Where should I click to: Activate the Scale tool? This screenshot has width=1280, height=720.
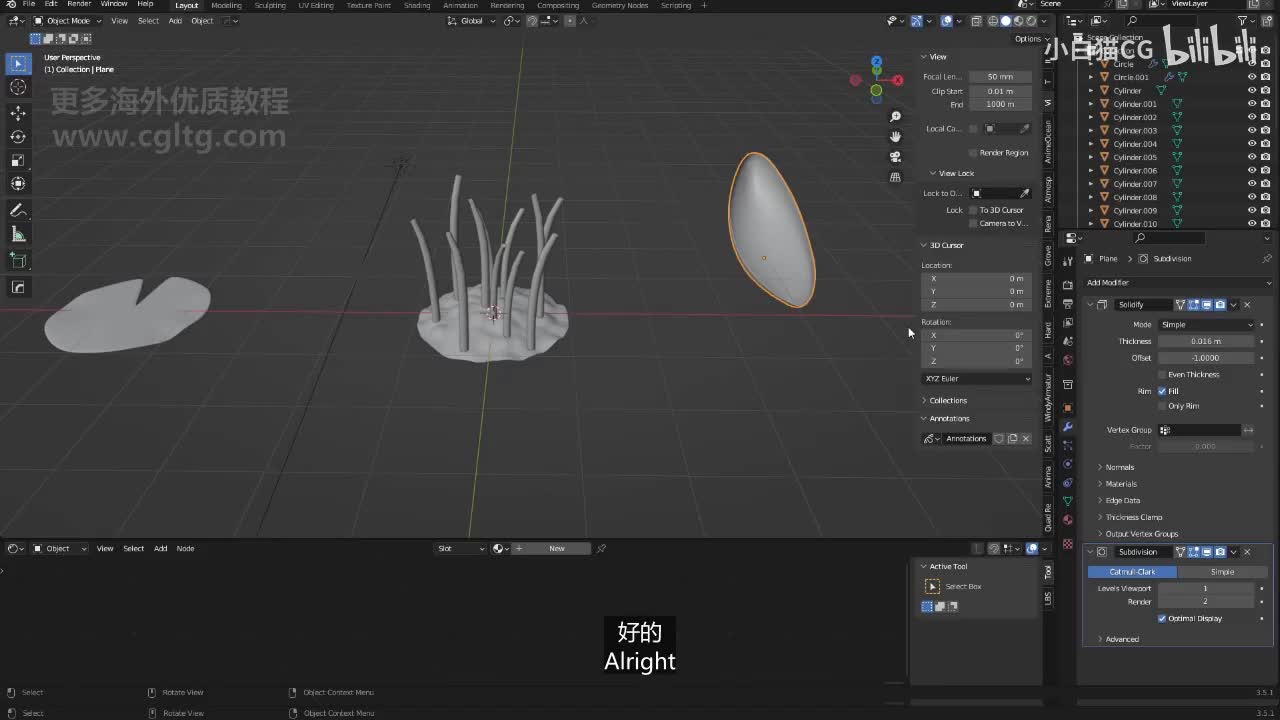click(18, 160)
